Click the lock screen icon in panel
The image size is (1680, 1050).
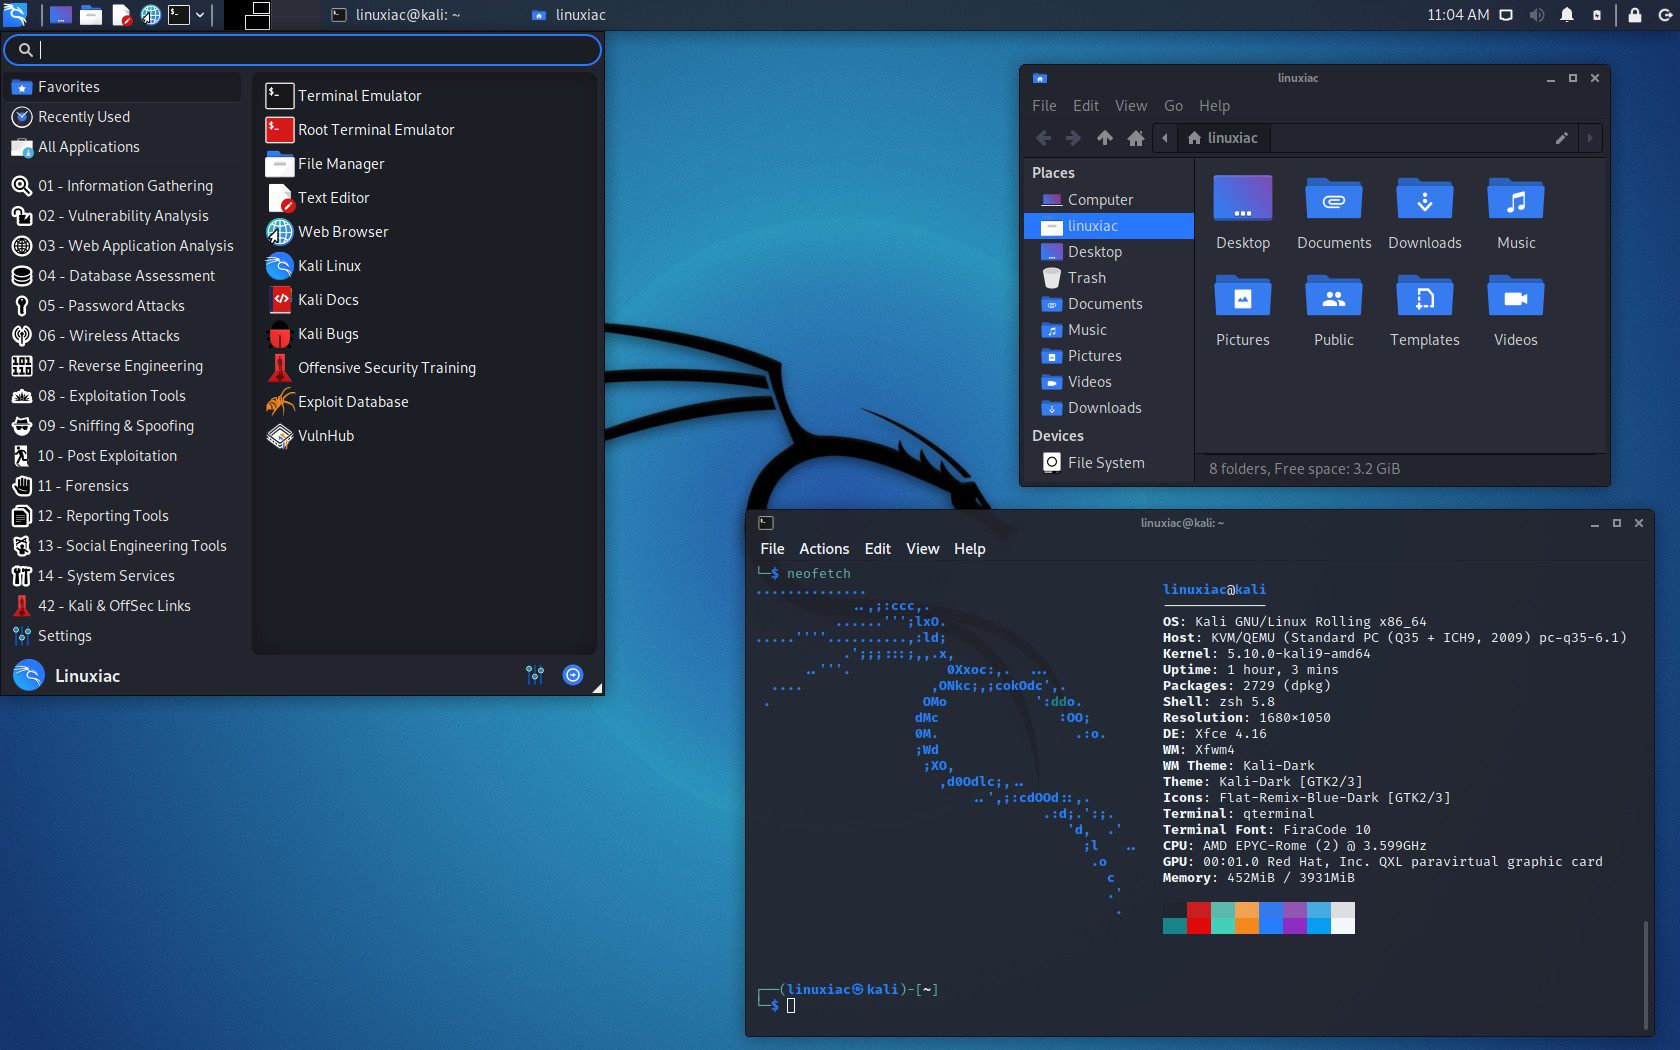1635,15
